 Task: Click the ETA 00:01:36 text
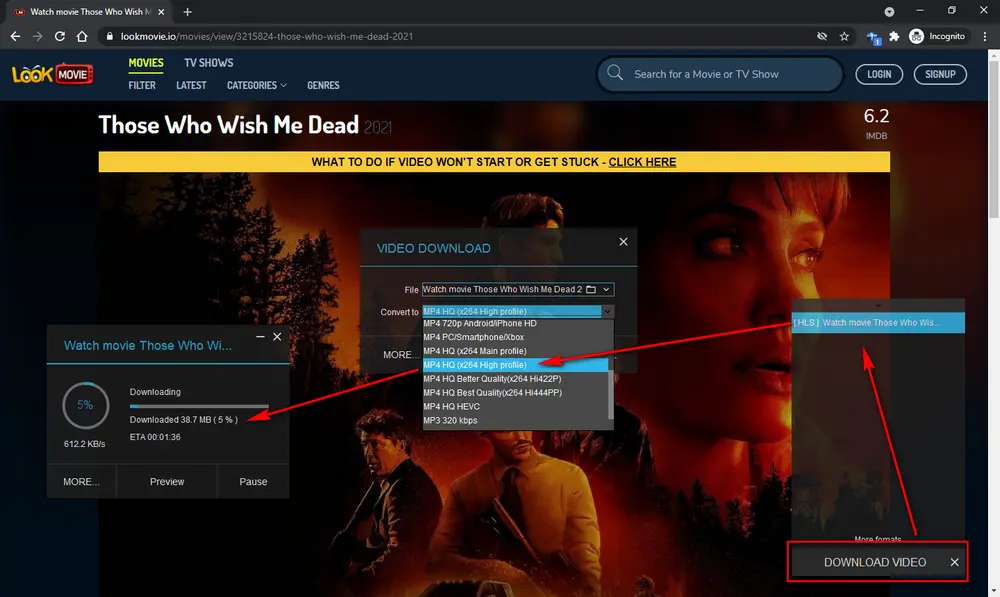point(155,437)
